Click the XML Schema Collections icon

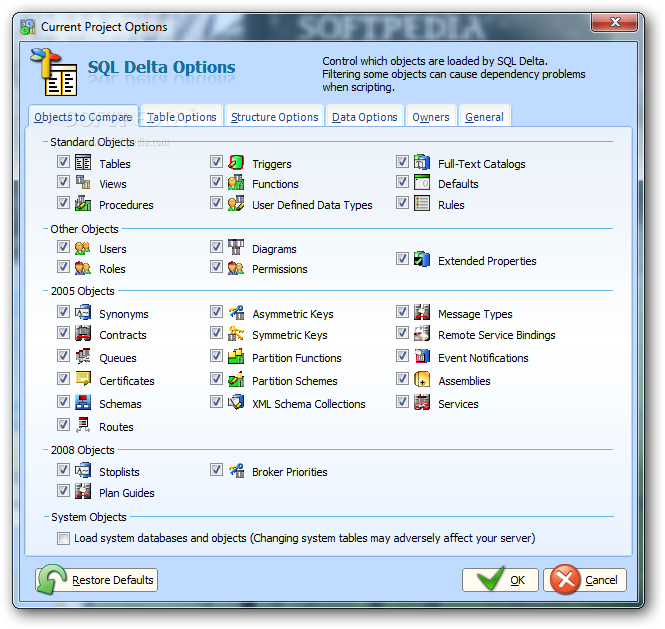(x=236, y=403)
